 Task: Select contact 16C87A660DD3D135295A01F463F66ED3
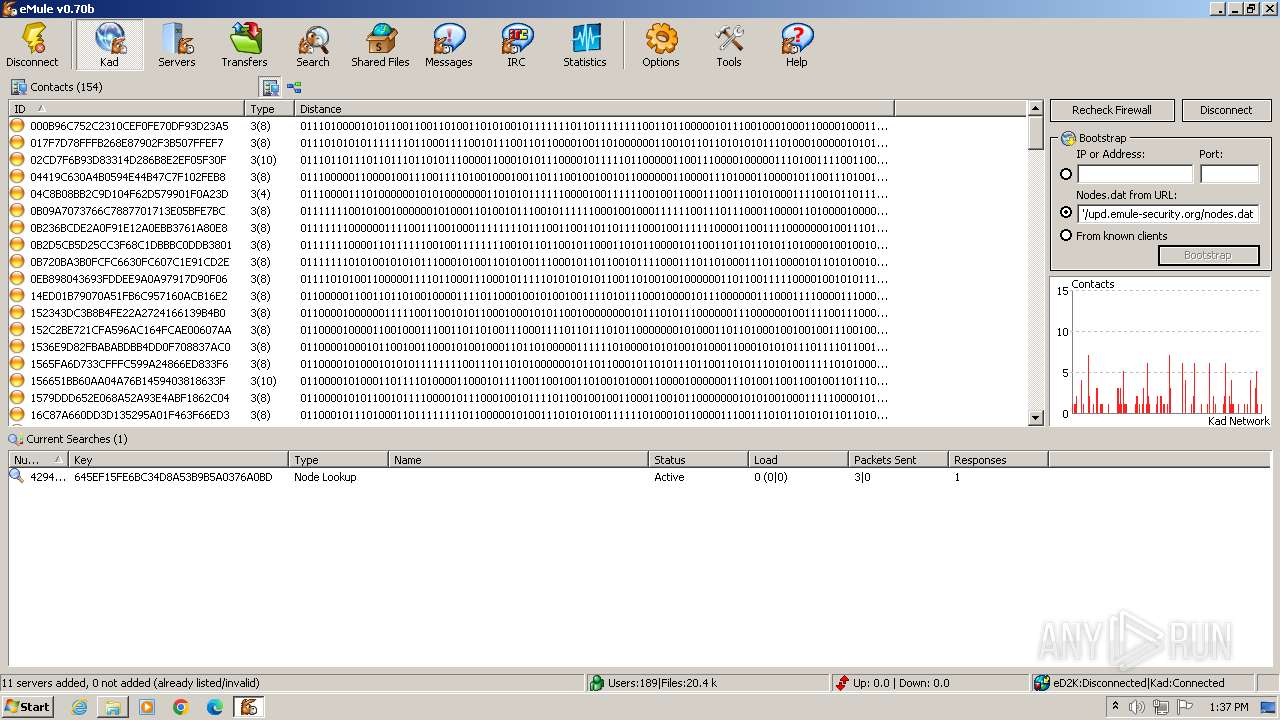click(x=129, y=415)
